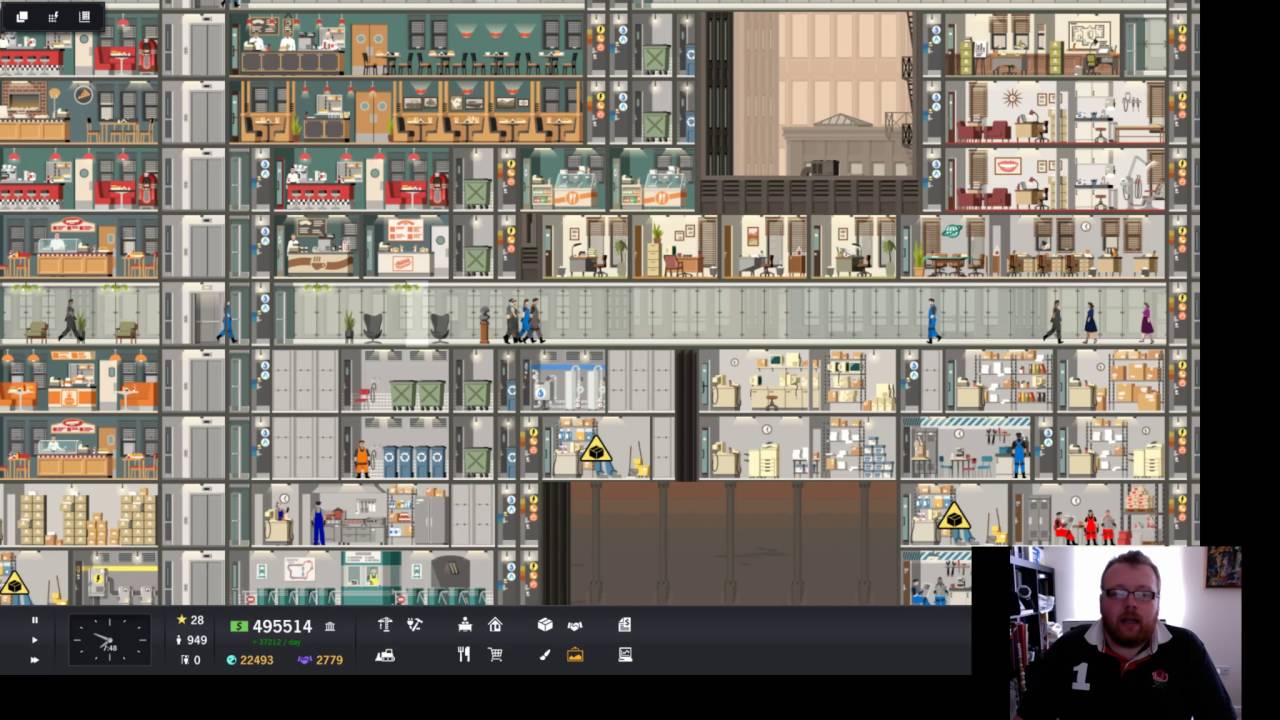Click the yellow package warning sign at bottom left

13,583
